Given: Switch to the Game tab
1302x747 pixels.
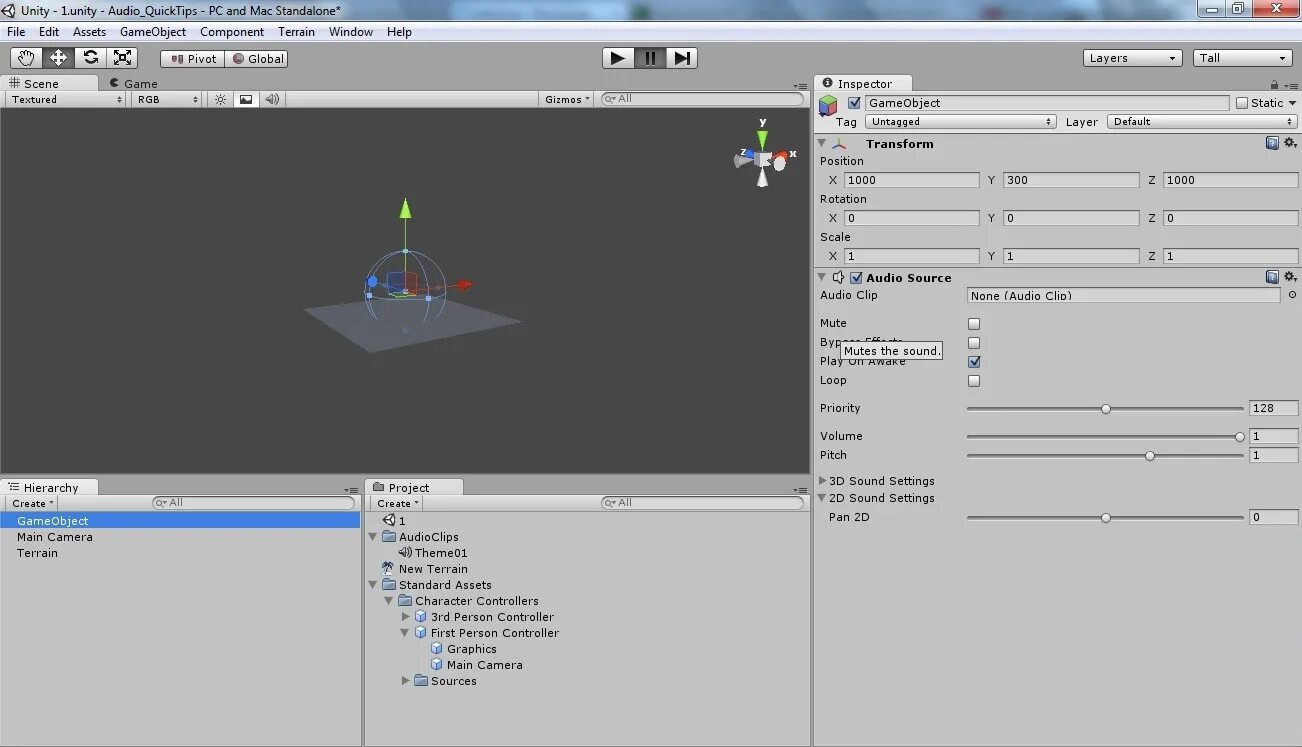Looking at the screenshot, I should coord(133,84).
